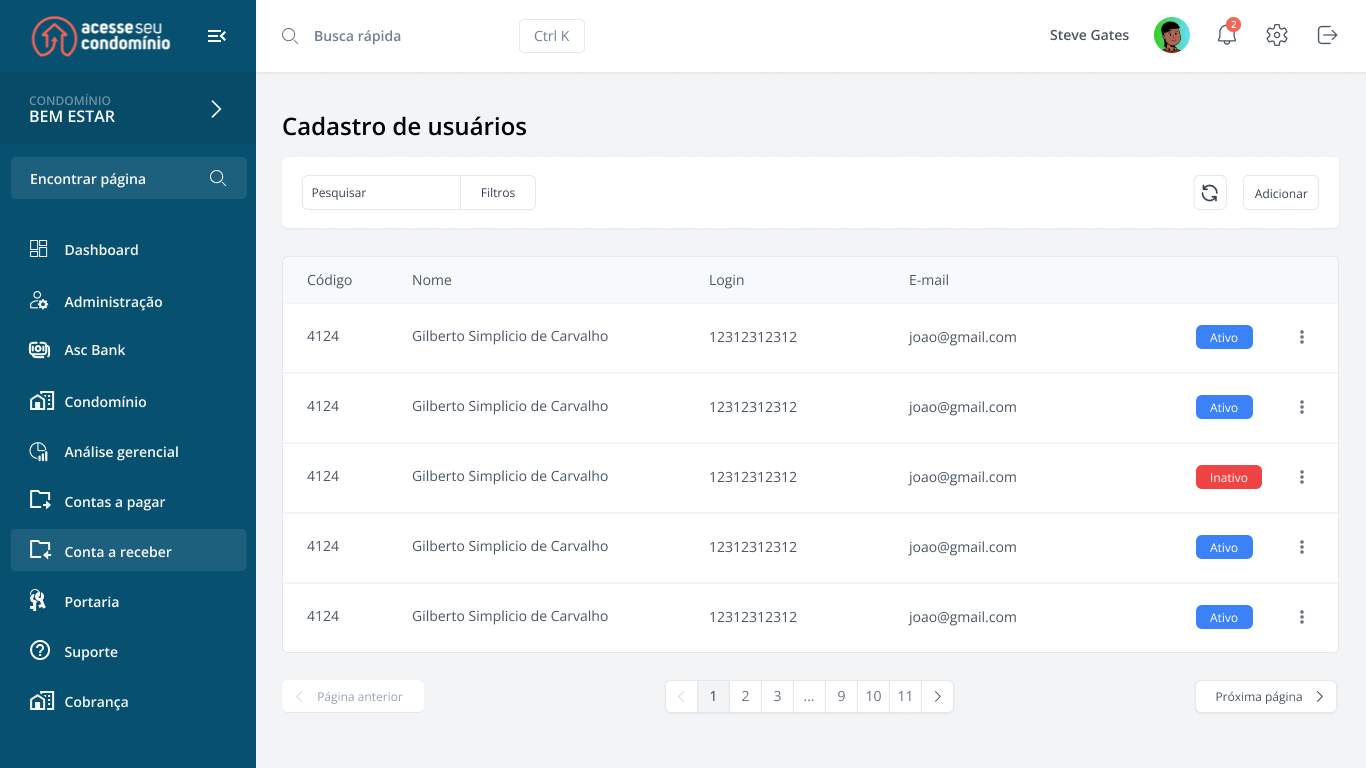Screen dimensions: 1366x768
Task: Go to page 10
Action: pyautogui.click(x=873, y=697)
